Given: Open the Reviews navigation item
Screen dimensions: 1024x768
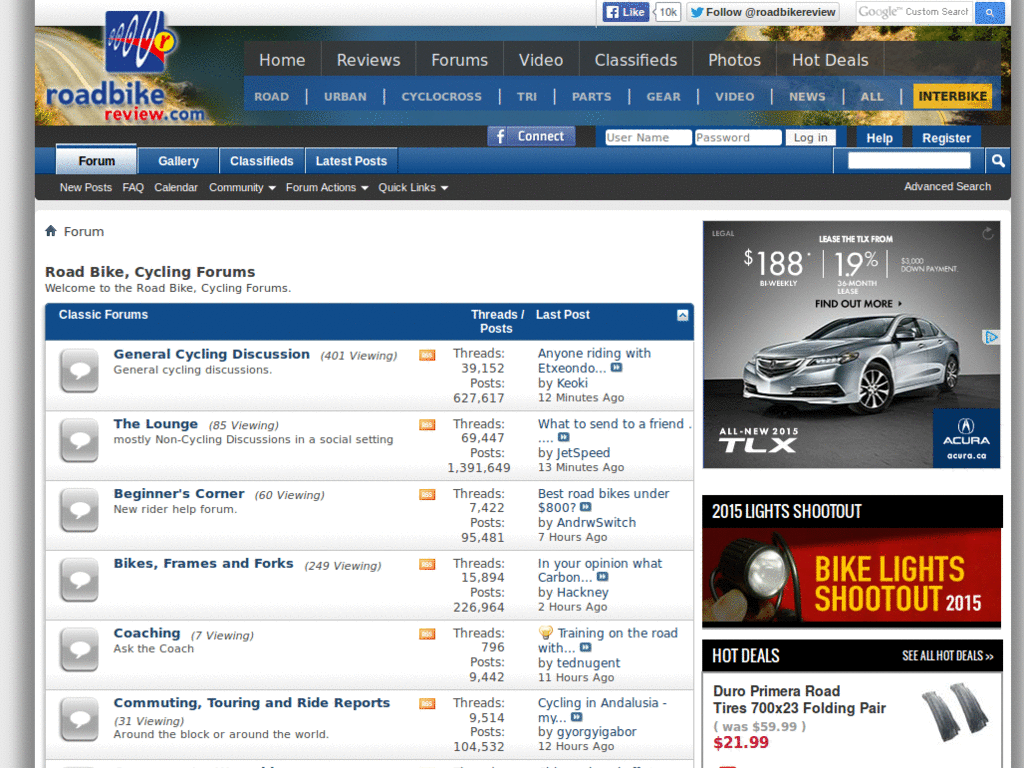Looking at the screenshot, I should click(368, 60).
